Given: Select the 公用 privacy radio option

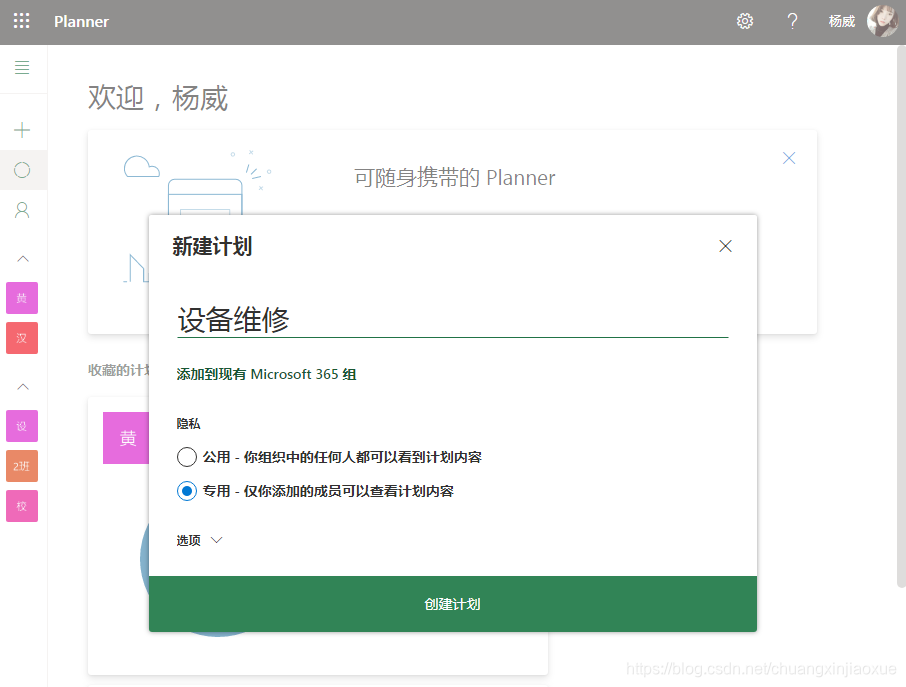Looking at the screenshot, I should (x=187, y=457).
